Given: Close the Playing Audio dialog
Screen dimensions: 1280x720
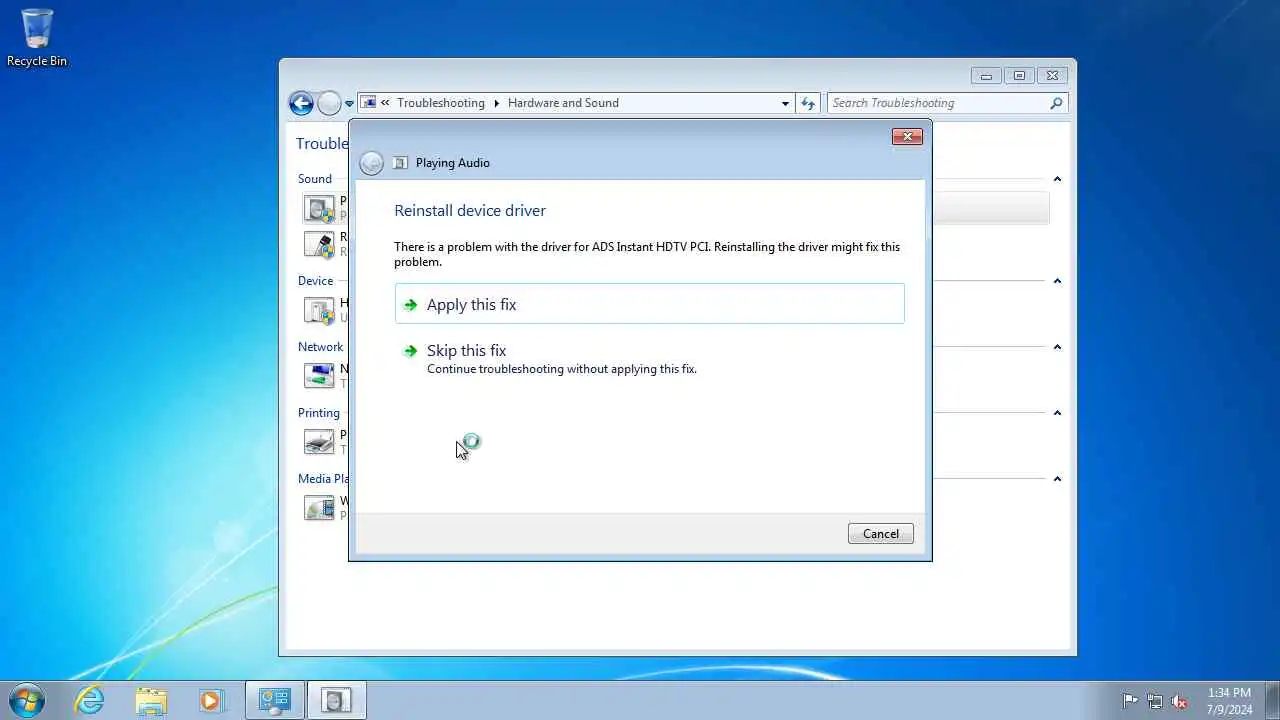Looking at the screenshot, I should coord(907,137).
